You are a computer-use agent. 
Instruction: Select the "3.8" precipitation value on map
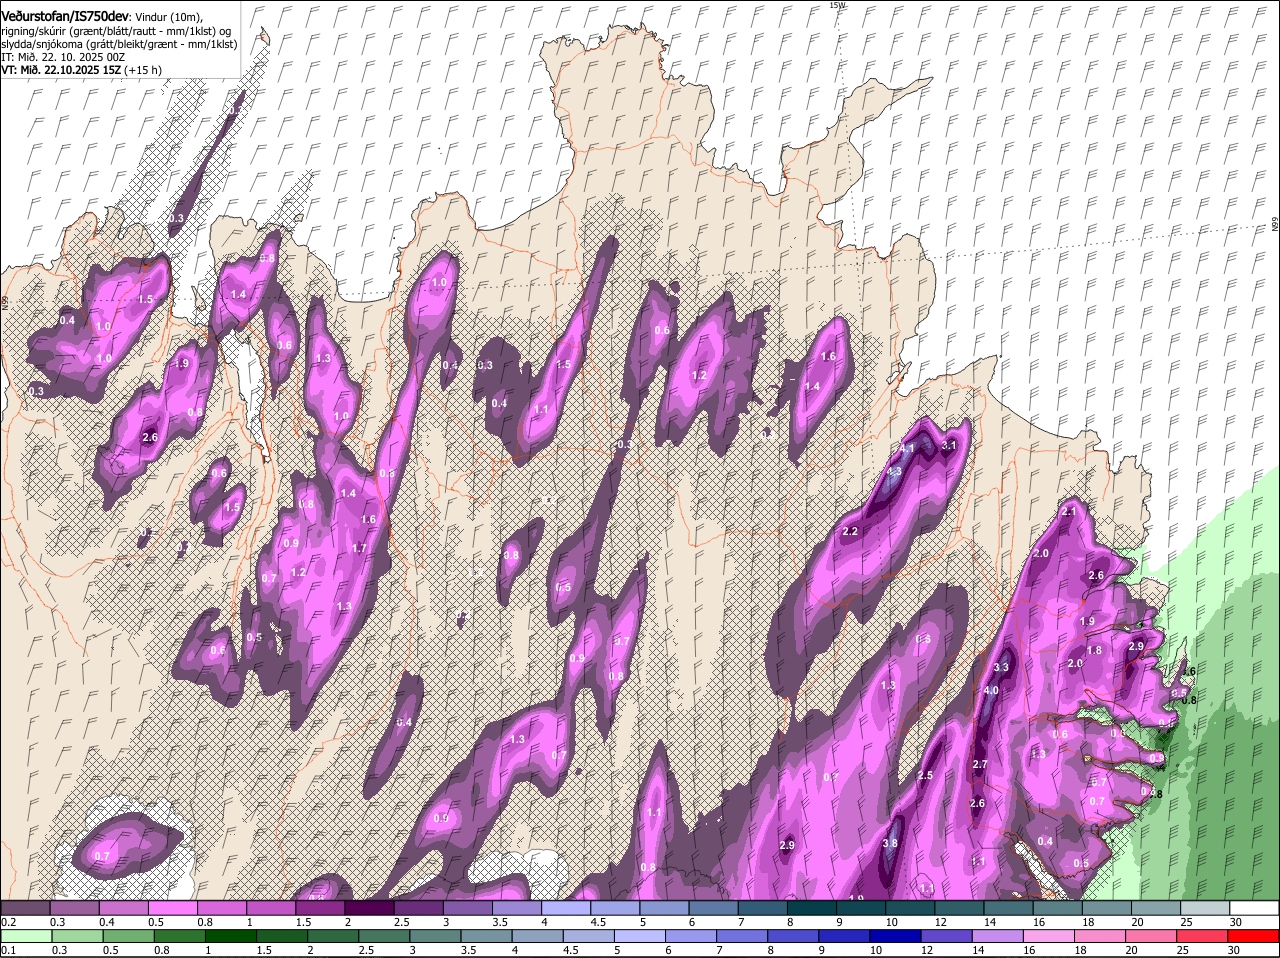point(890,844)
